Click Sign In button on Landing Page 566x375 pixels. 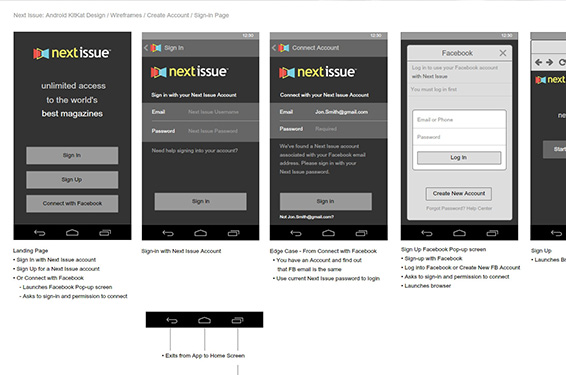(x=72, y=155)
